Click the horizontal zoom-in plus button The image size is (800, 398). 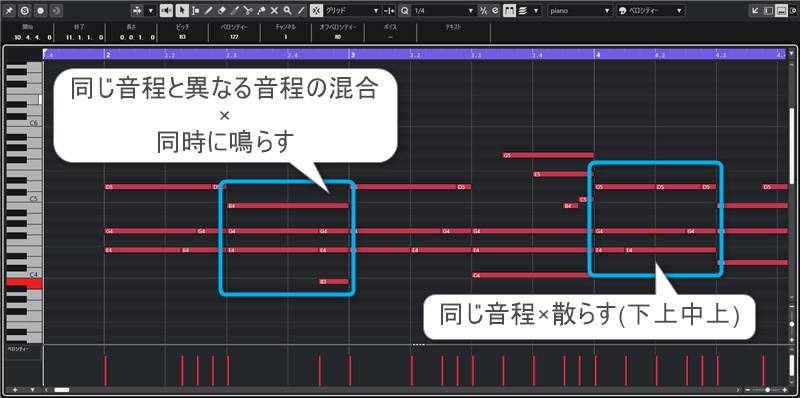pos(786,390)
